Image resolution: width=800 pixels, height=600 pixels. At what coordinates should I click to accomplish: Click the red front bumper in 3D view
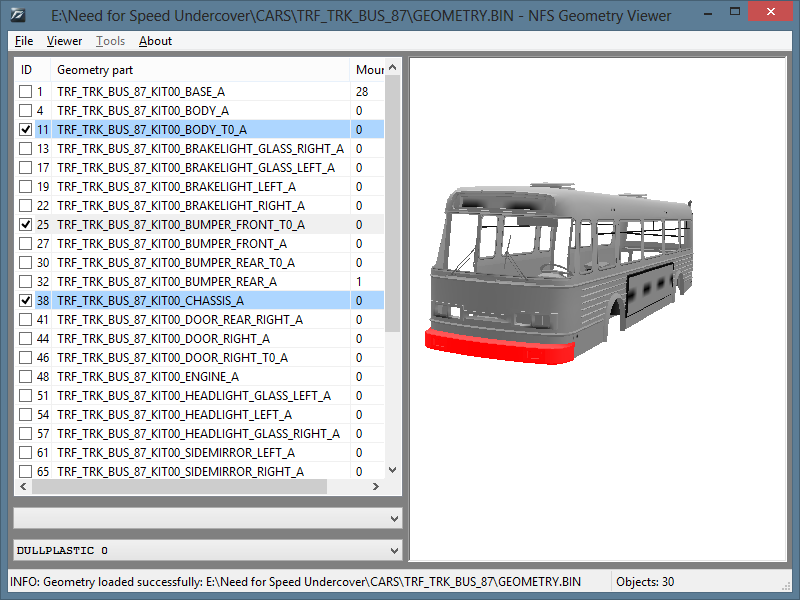tap(499, 348)
